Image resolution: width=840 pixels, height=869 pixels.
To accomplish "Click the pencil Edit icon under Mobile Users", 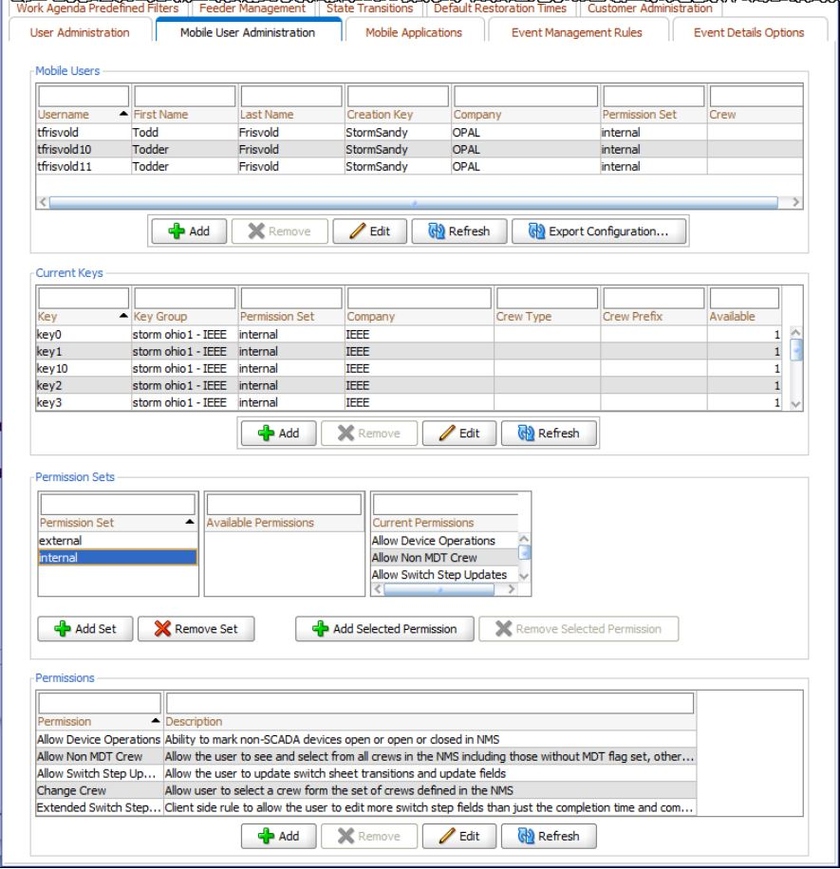I will 357,231.
